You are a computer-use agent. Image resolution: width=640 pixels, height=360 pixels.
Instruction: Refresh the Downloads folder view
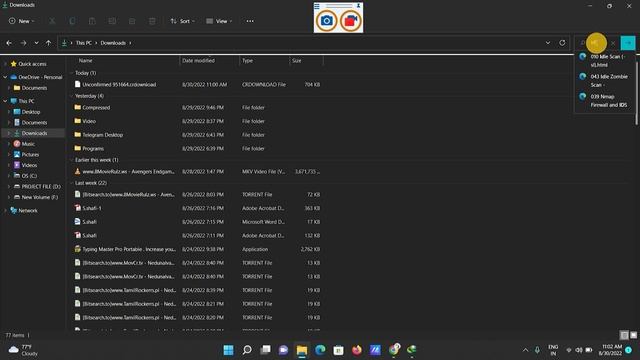click(x=562, y=43)
